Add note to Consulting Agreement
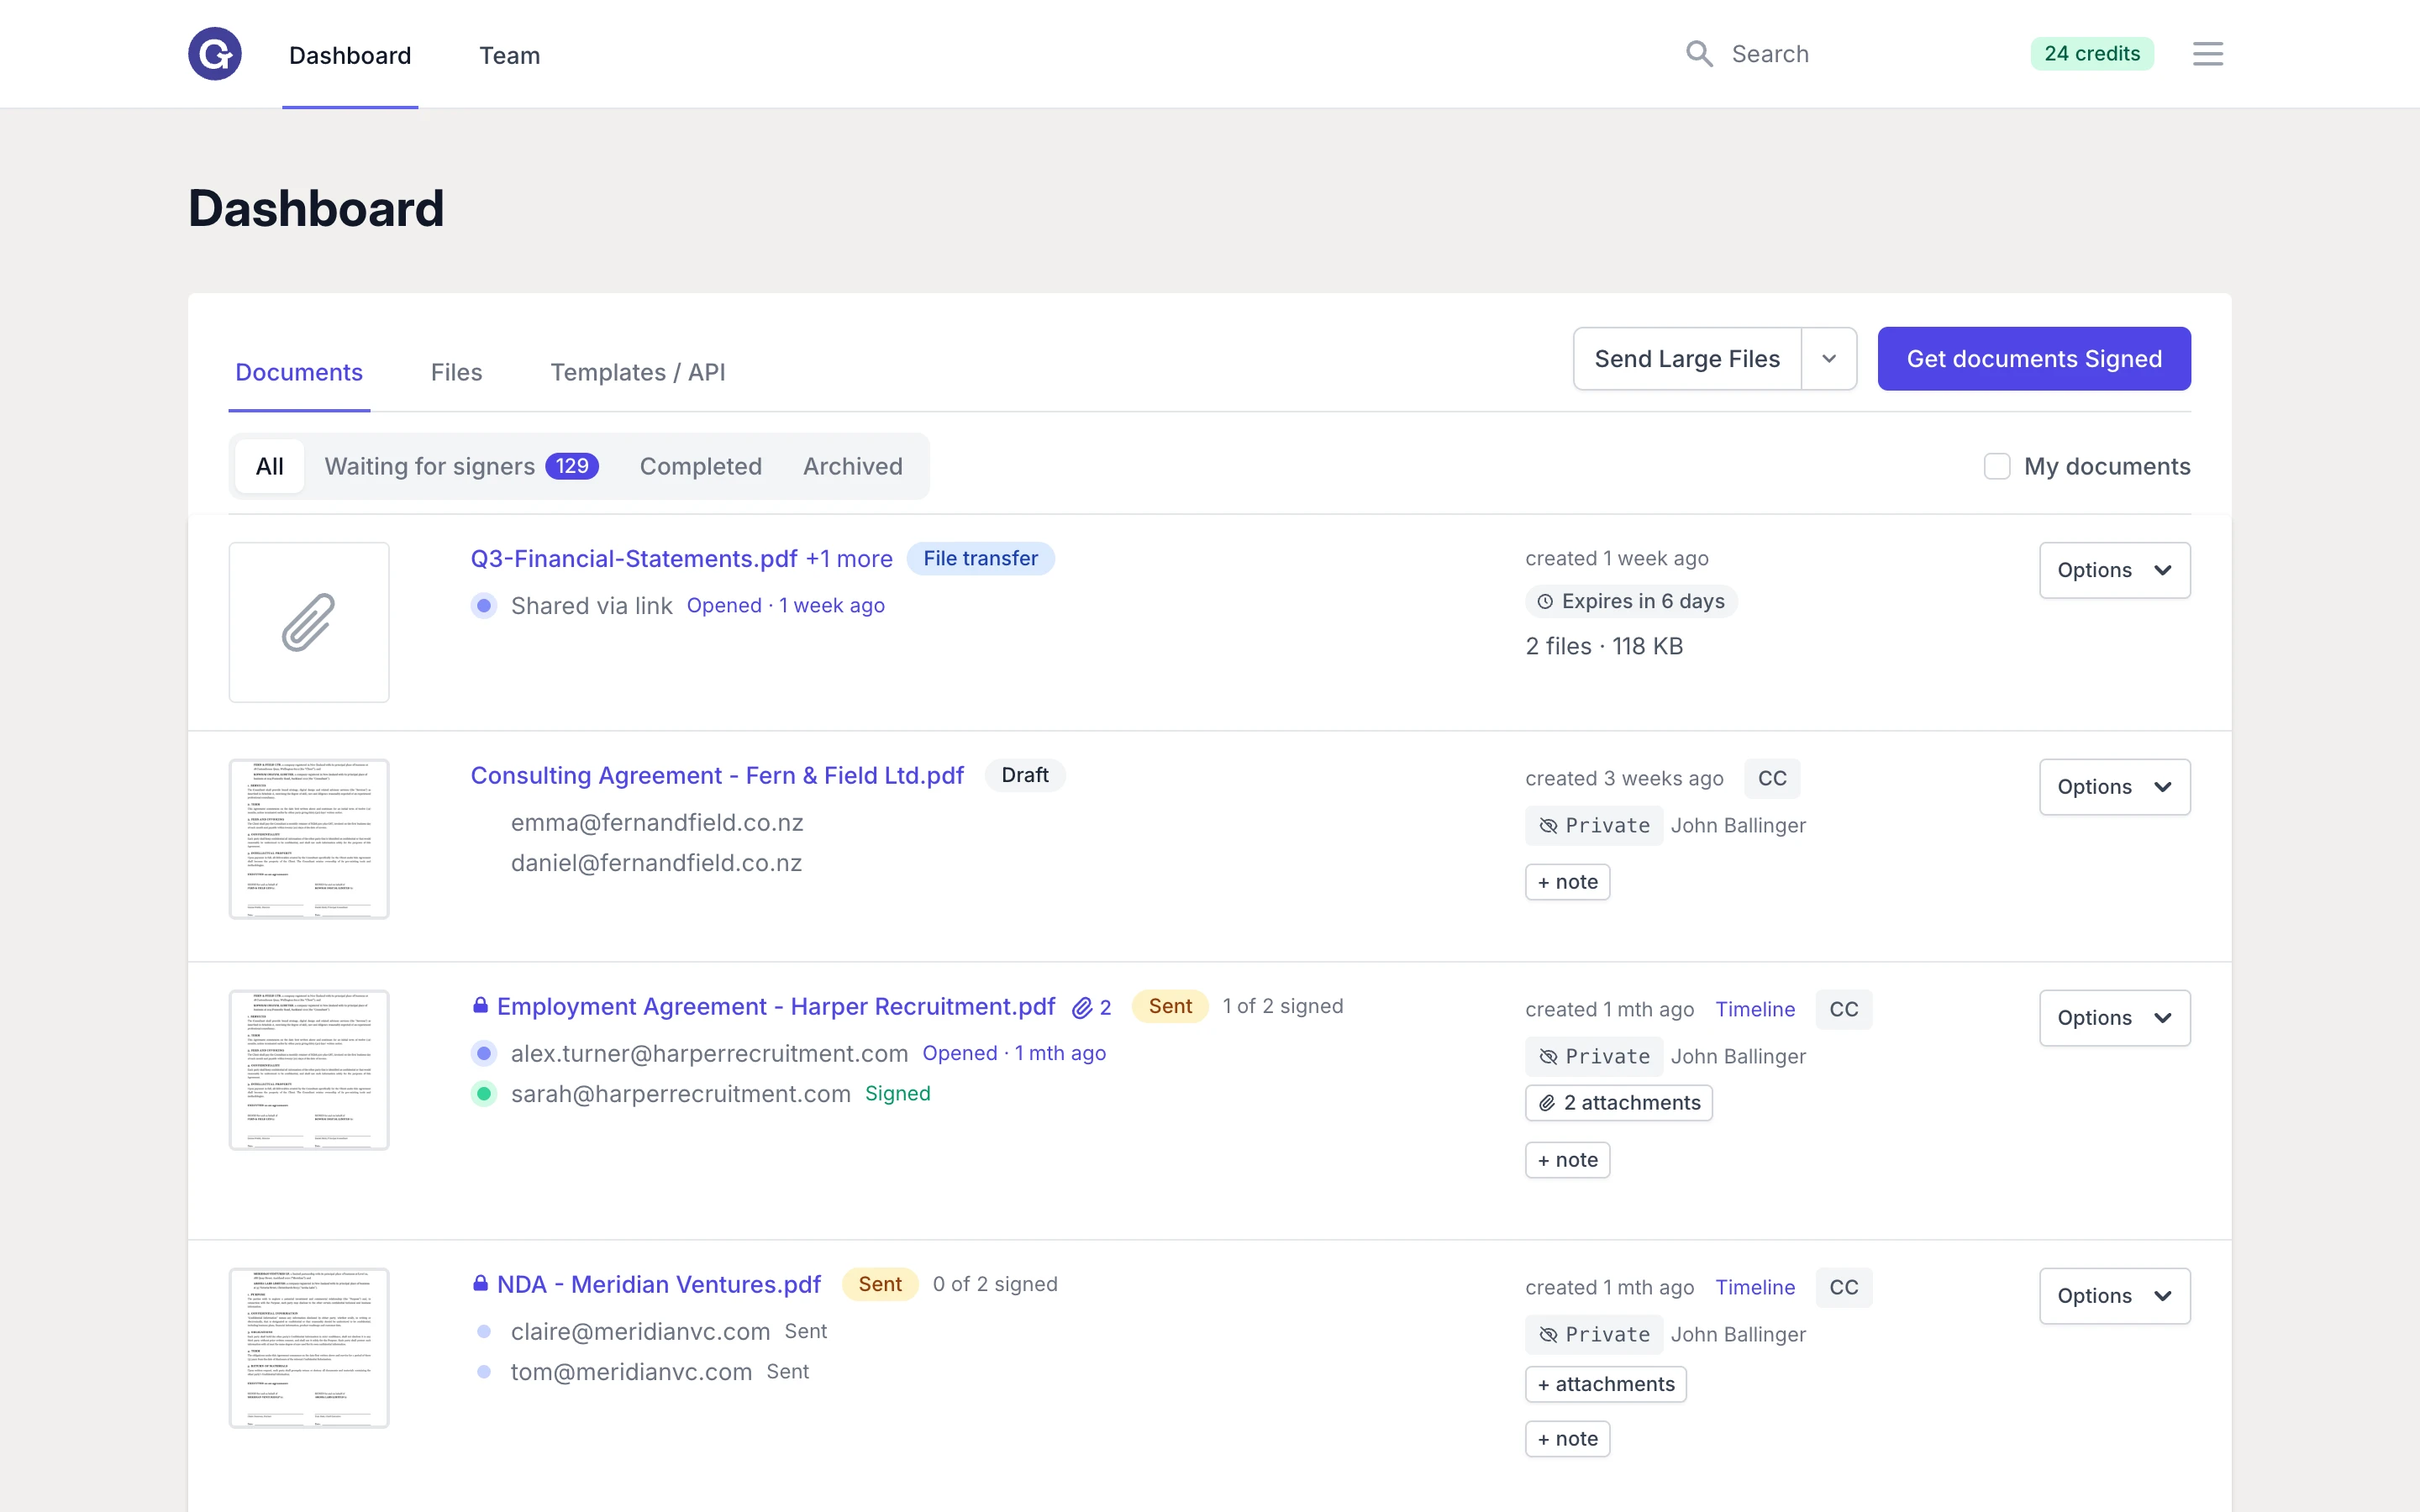2420x1512 pixels. [1567, 882]
